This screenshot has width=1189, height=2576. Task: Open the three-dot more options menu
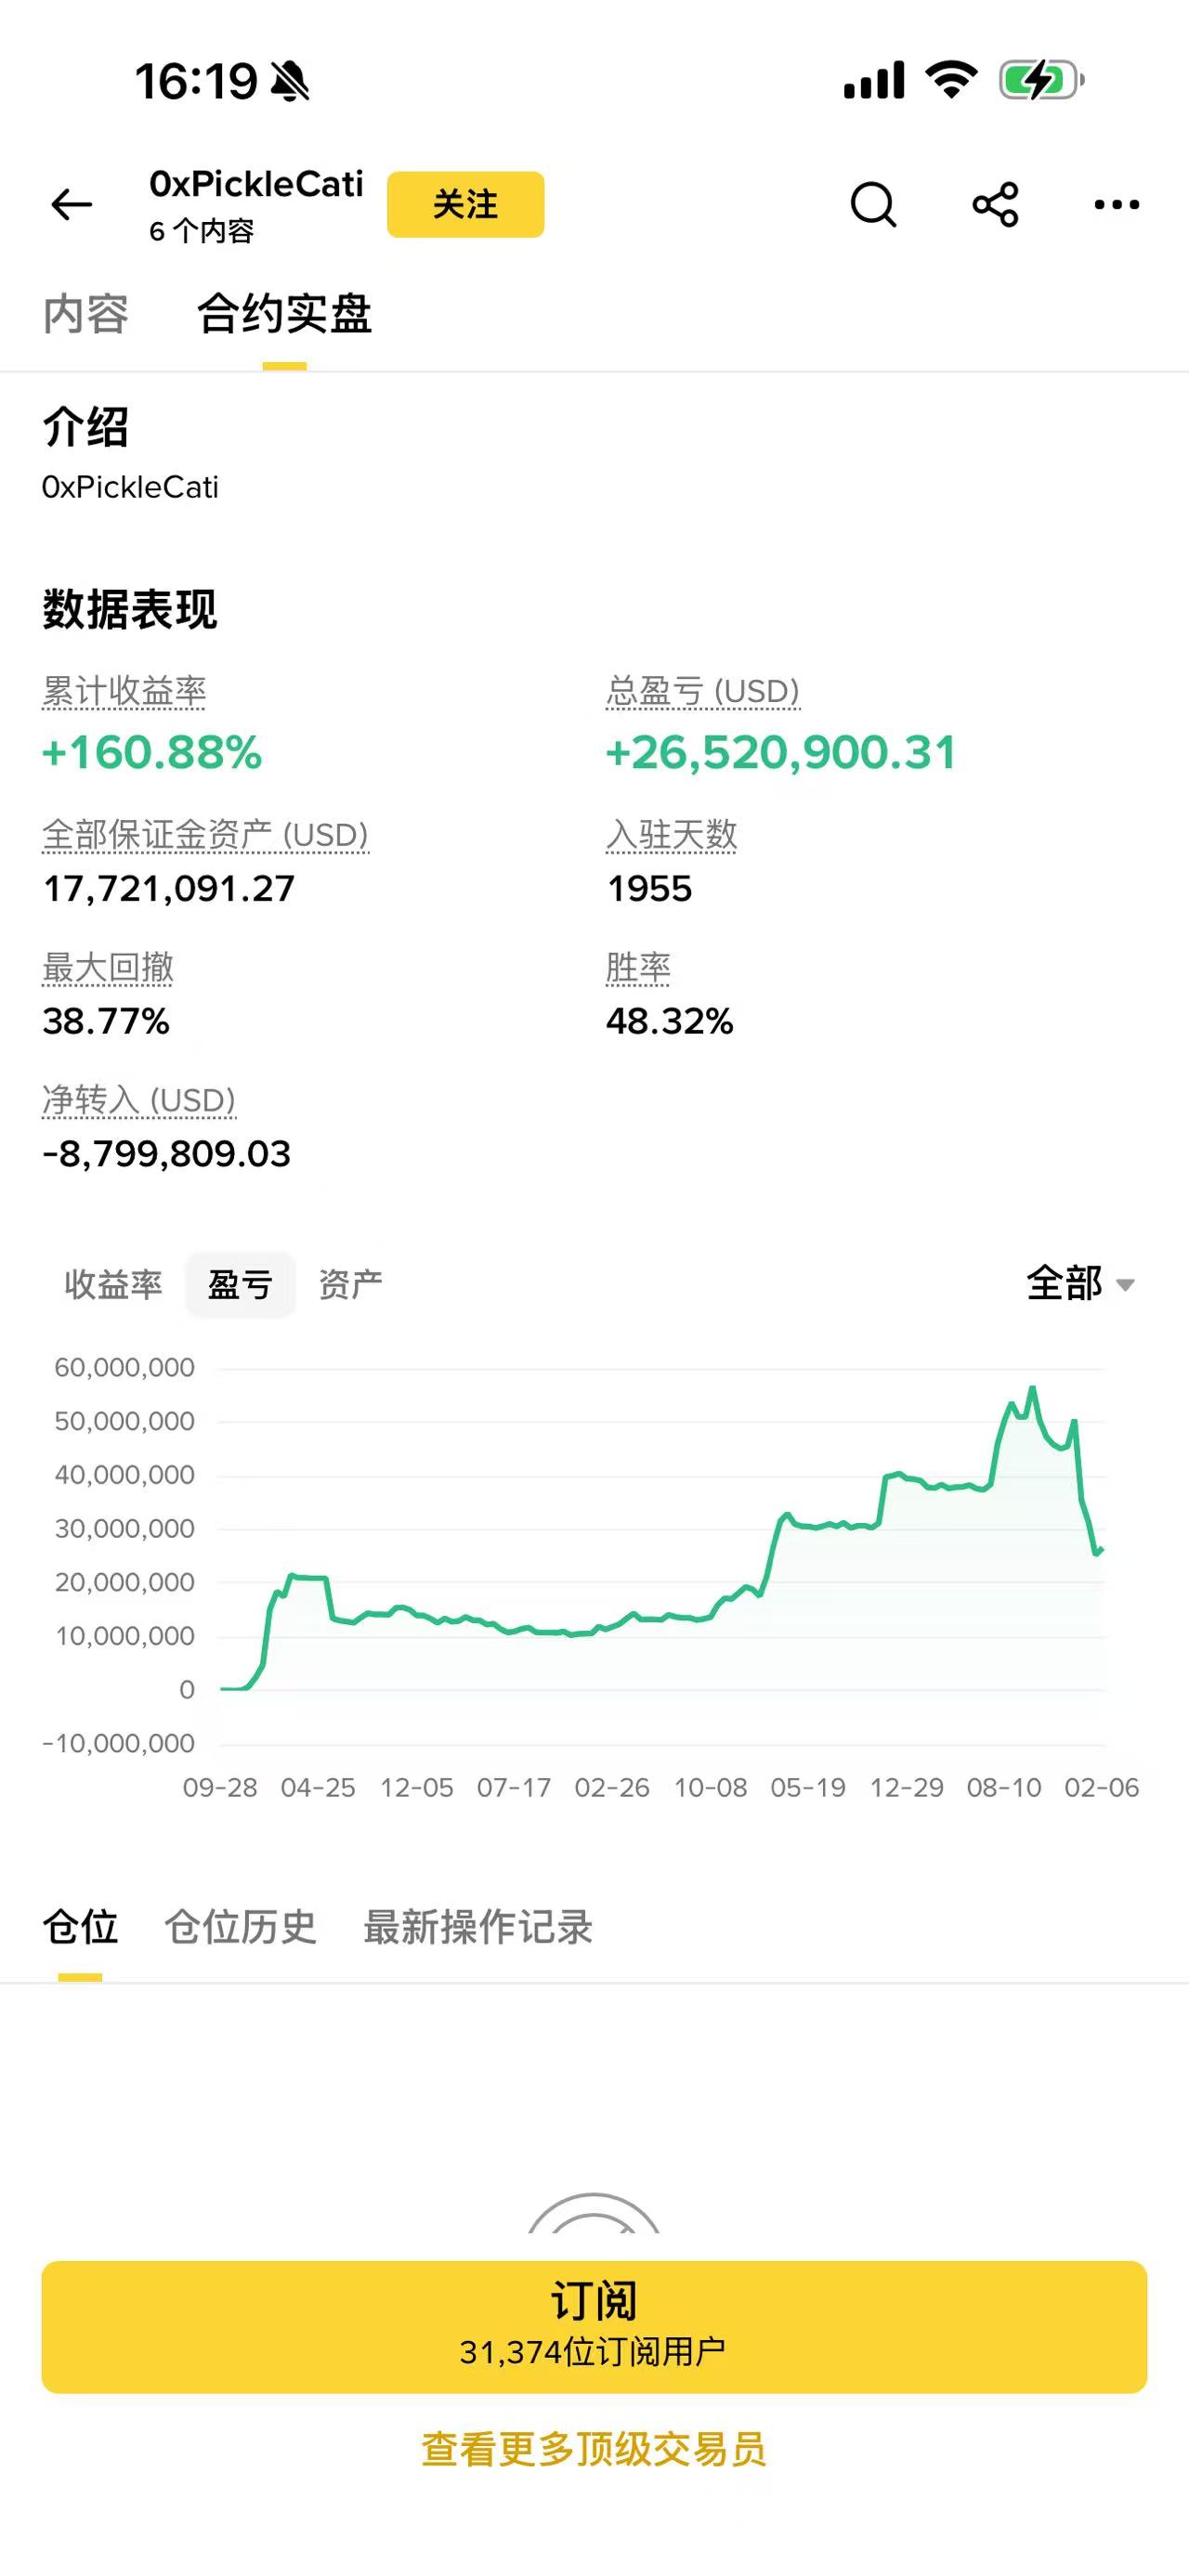point(1116,205)
